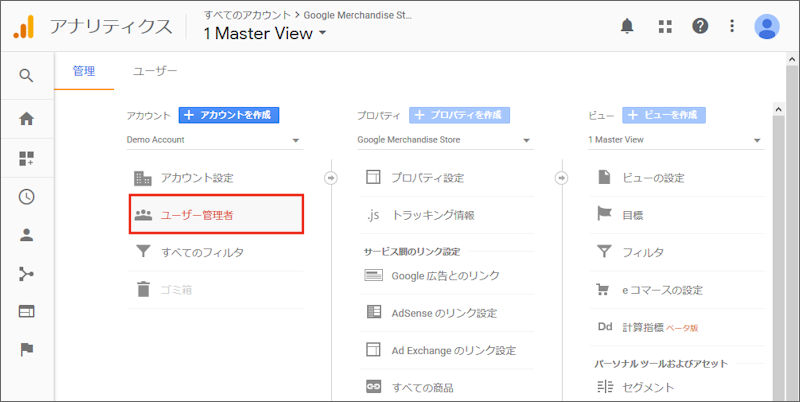
Task: Open Acquisition arrows icon in sidebar
Action: (x=27, y=274)
